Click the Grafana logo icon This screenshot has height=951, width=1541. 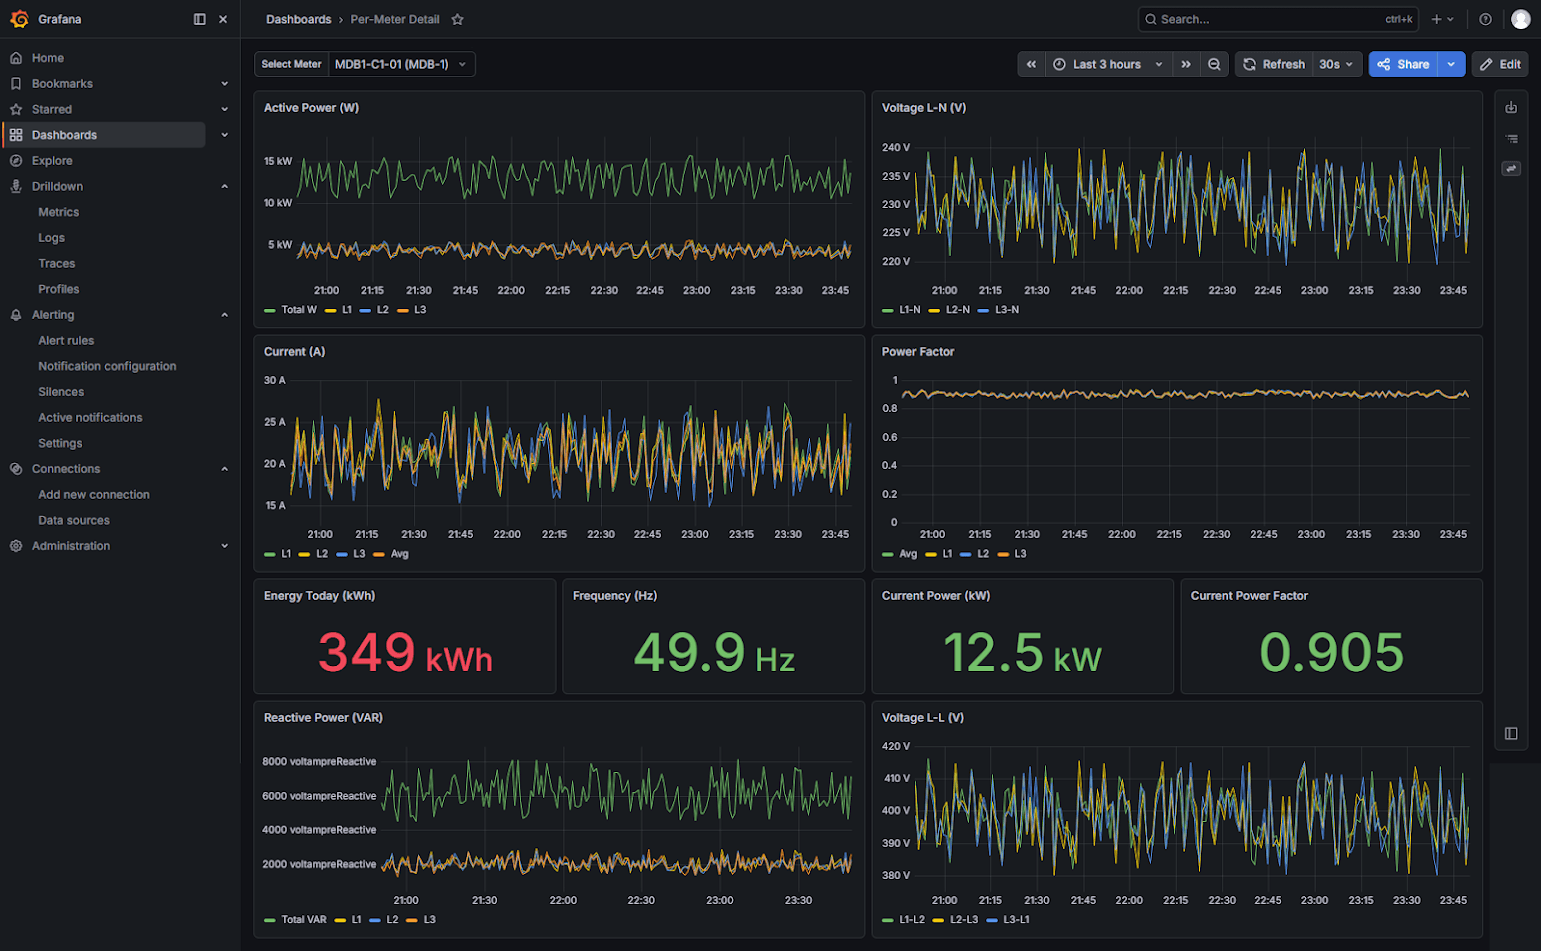click(x=19, y=19)
